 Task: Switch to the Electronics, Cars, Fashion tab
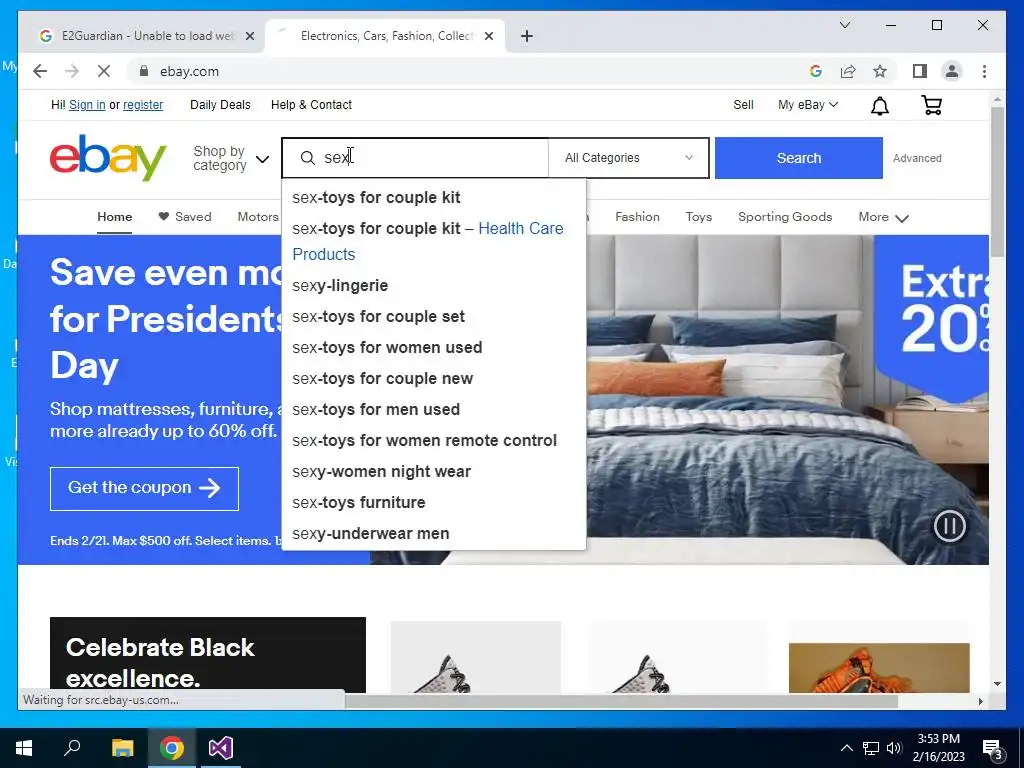[386, 36]
